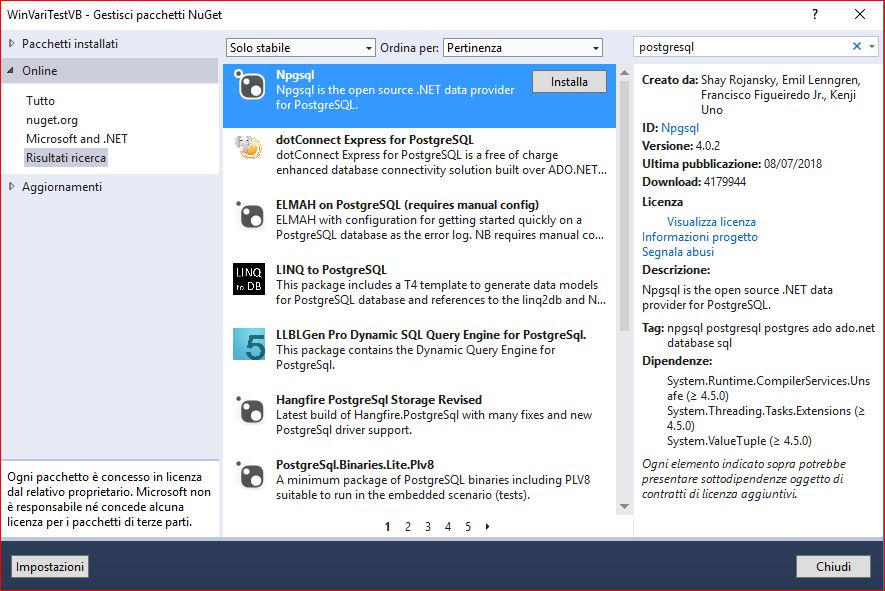Go to results page 5
The image size is (885, 591).
coord(468,527)
